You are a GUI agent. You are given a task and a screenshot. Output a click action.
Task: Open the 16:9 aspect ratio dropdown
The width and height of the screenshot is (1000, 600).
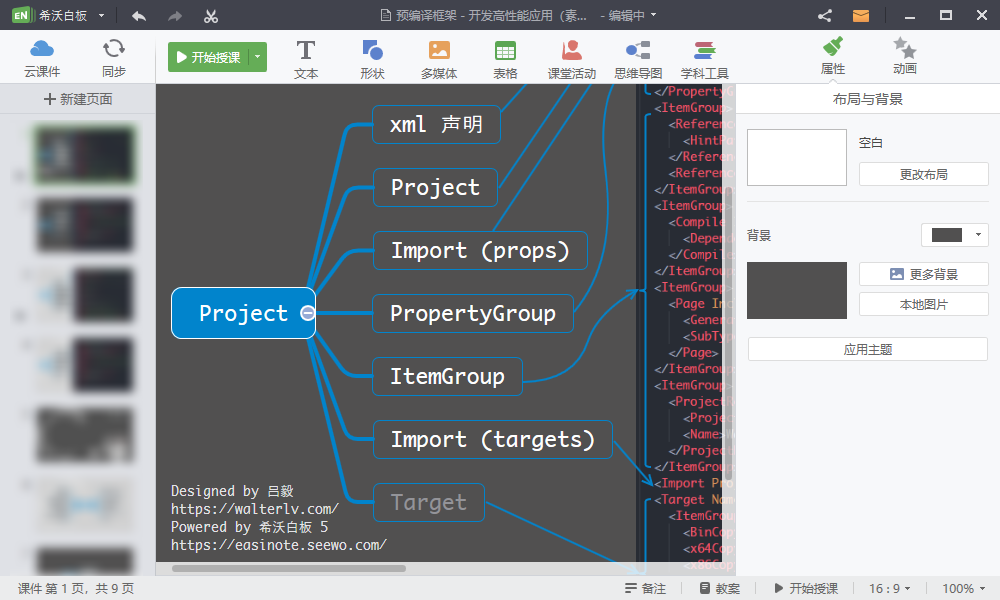pyautogui.click(x=889, y=589)
